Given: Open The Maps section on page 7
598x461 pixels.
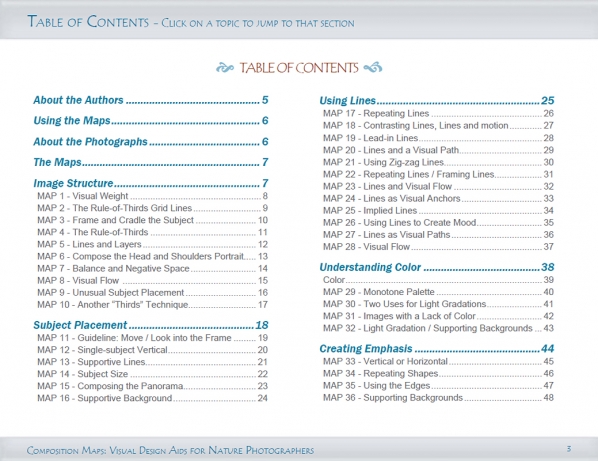Looking at the screenshot, I should 151,162.
